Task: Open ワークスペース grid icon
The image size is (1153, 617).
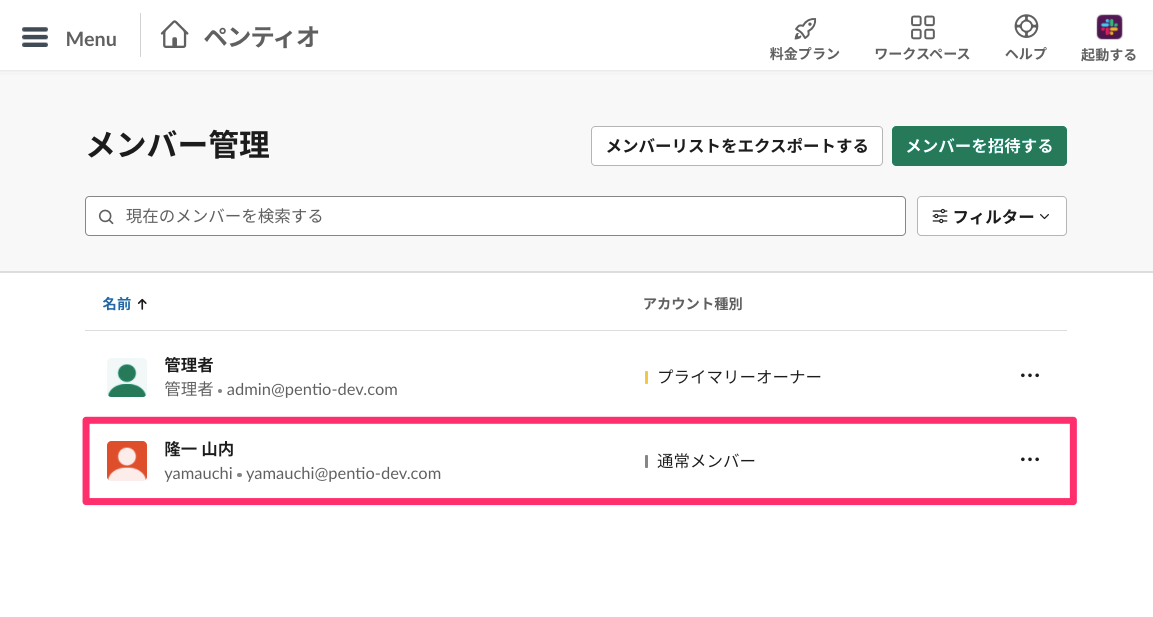Action: click(x=922, y=27)
